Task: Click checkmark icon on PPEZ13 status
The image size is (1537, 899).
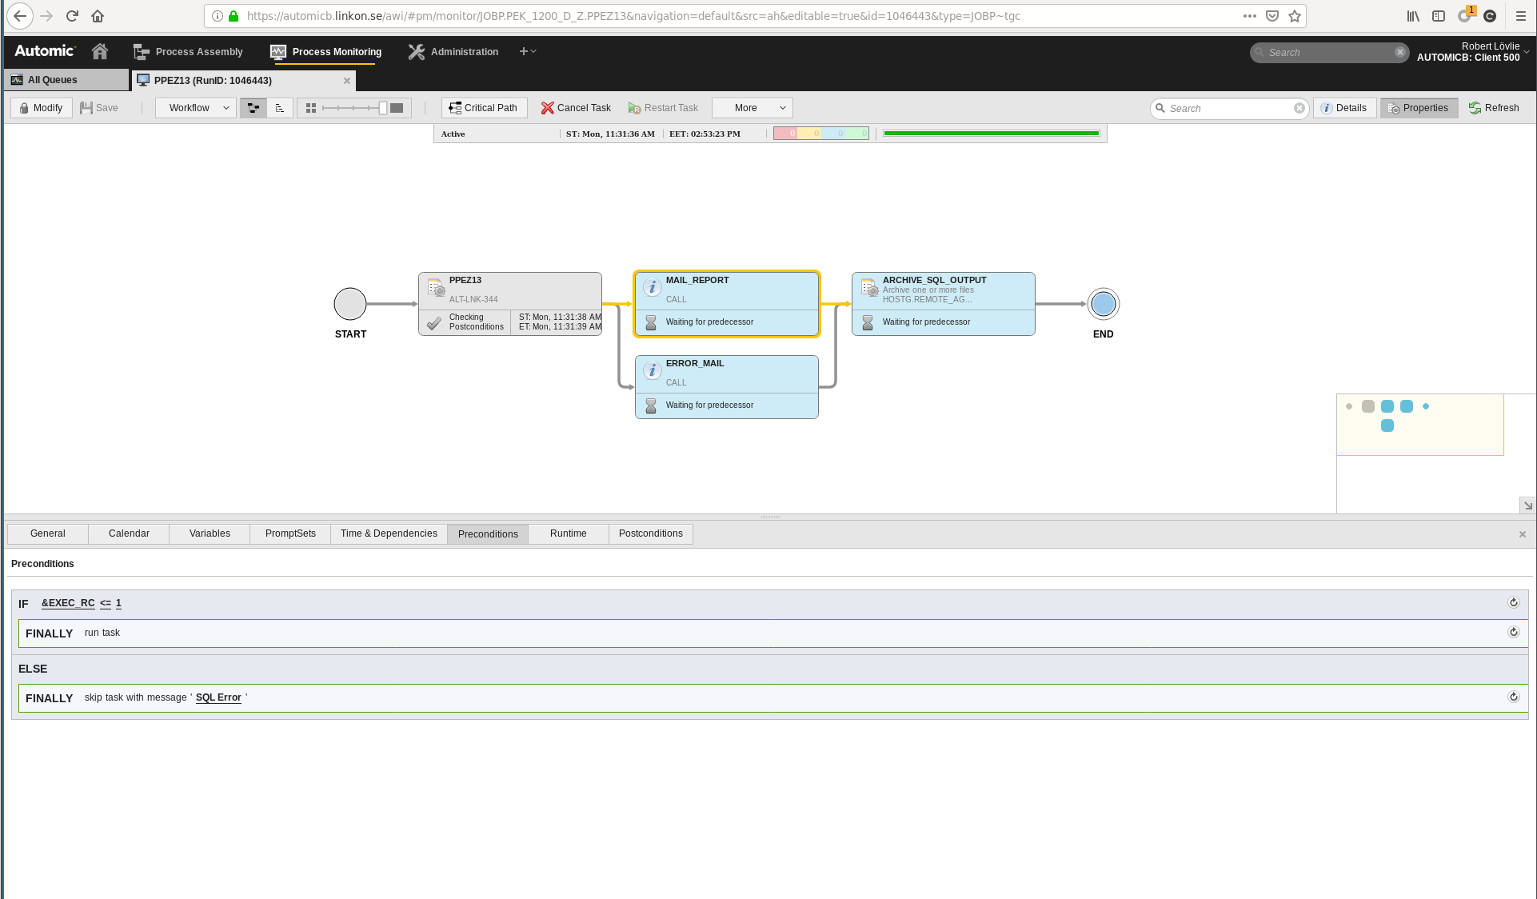Action: point(434,323)
